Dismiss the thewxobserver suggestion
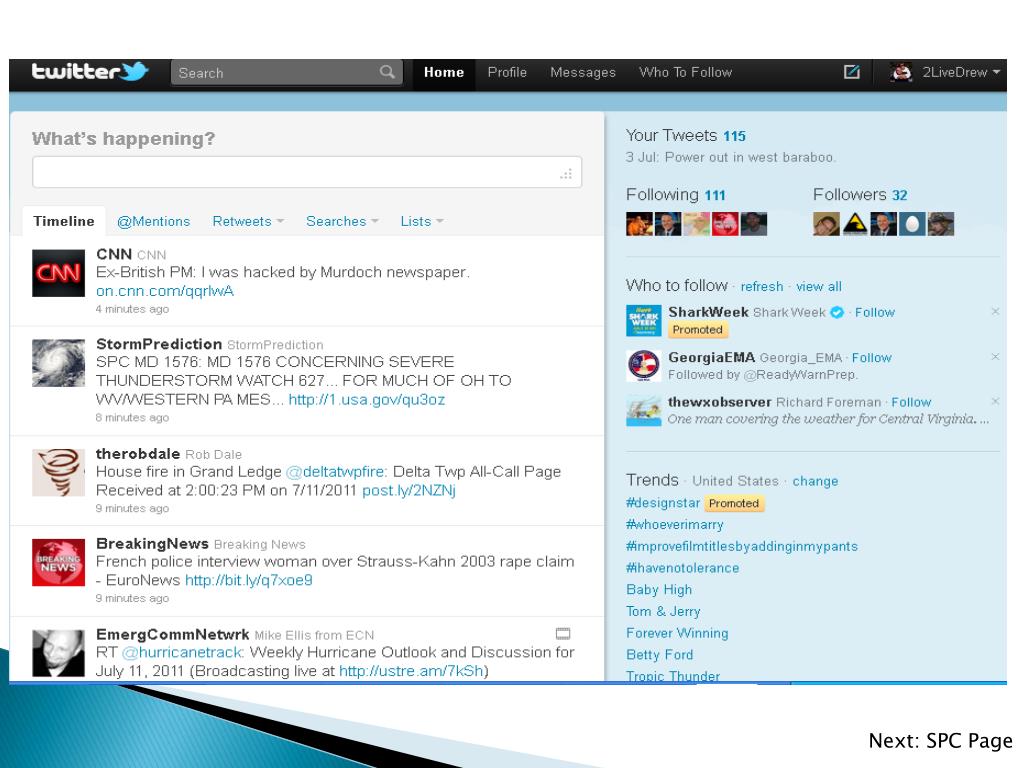This screenshot has height=768, width=1024. point(995,401)
